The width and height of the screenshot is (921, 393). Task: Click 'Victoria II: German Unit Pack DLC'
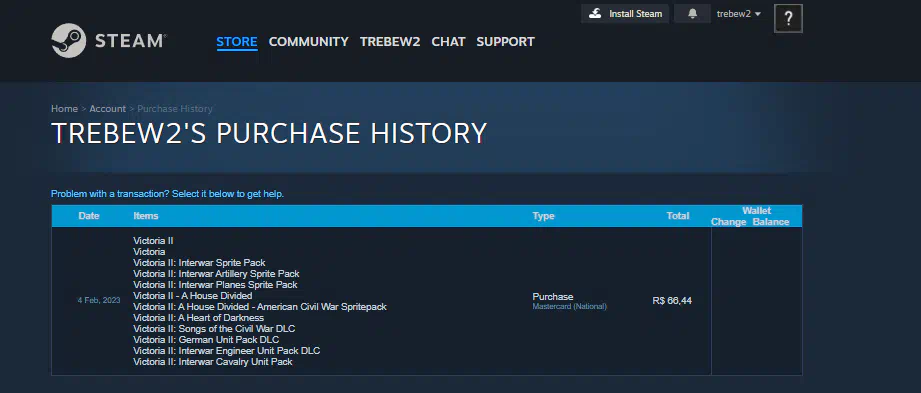pyautogui.click(x=206, y=340)
